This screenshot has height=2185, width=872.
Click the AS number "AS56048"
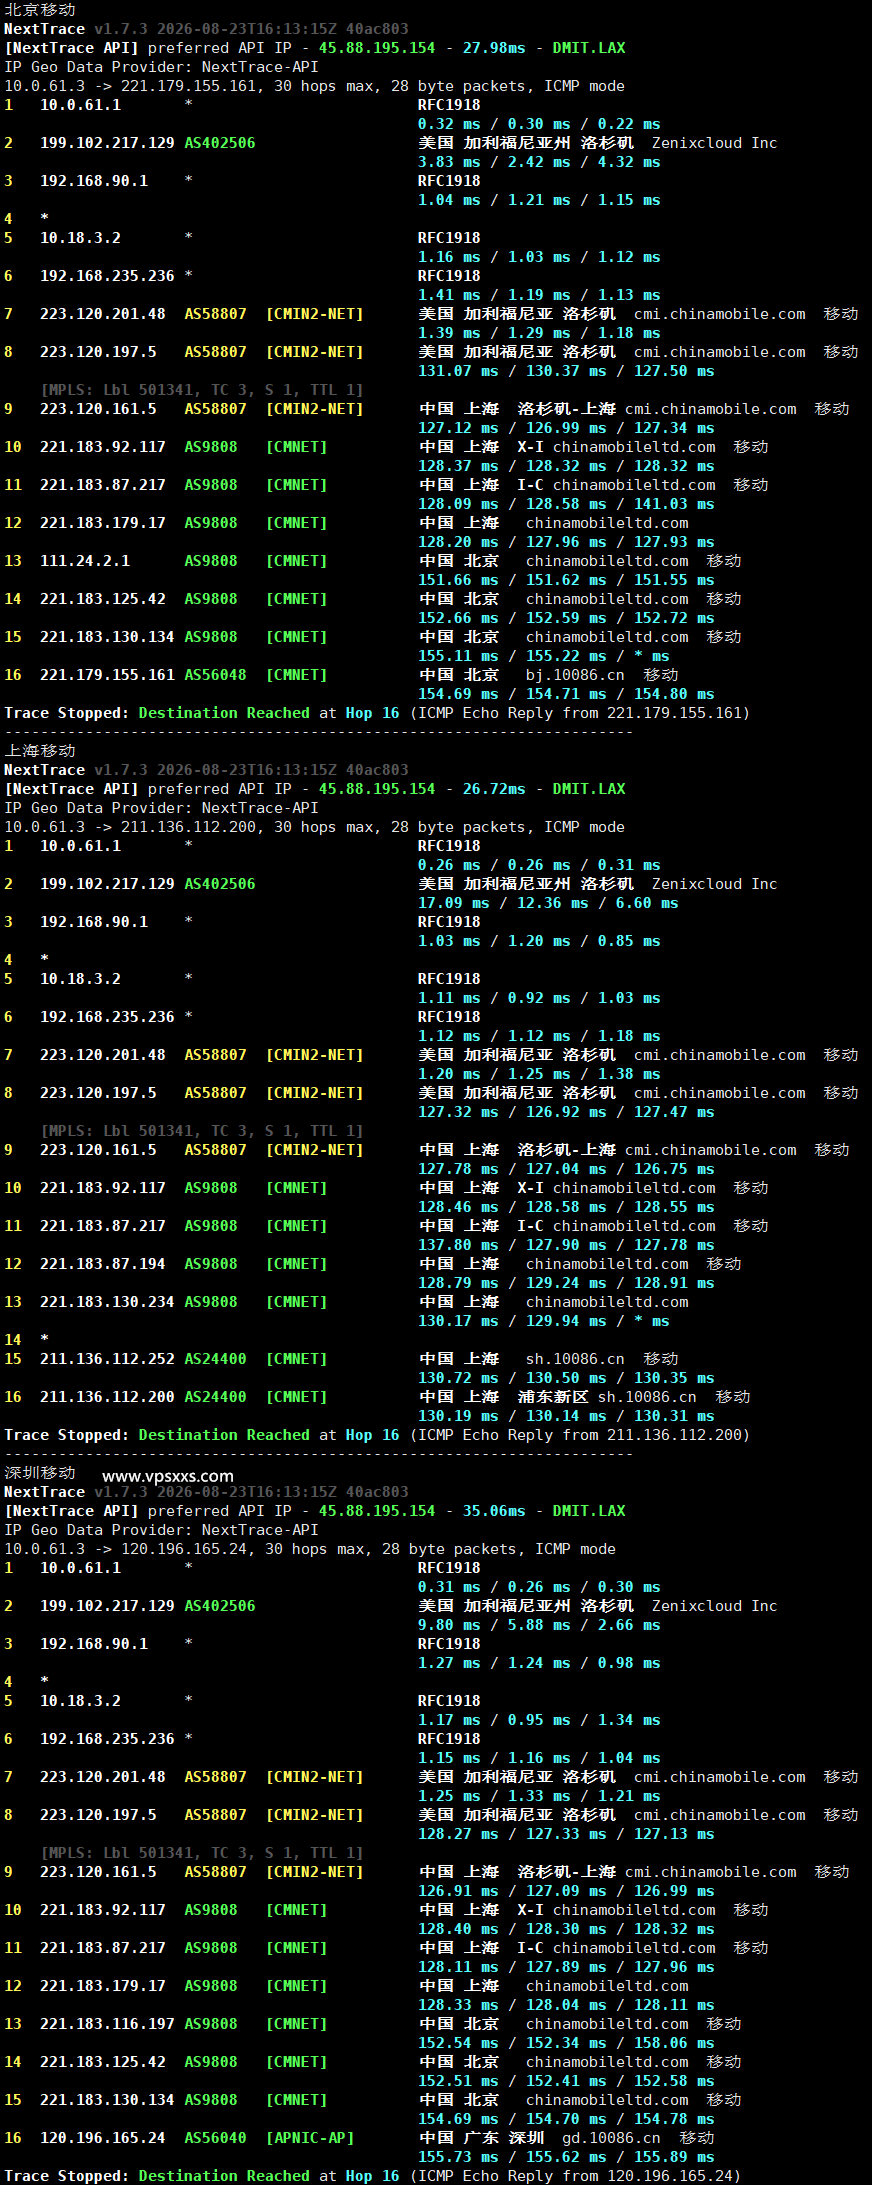(x=215, y=675)
